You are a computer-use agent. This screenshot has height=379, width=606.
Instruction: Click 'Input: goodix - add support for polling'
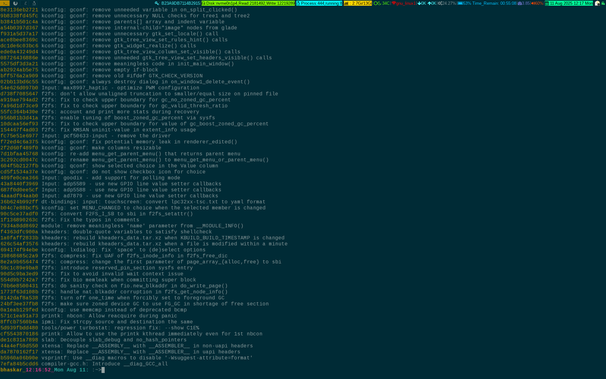click(x=90, y=178)
